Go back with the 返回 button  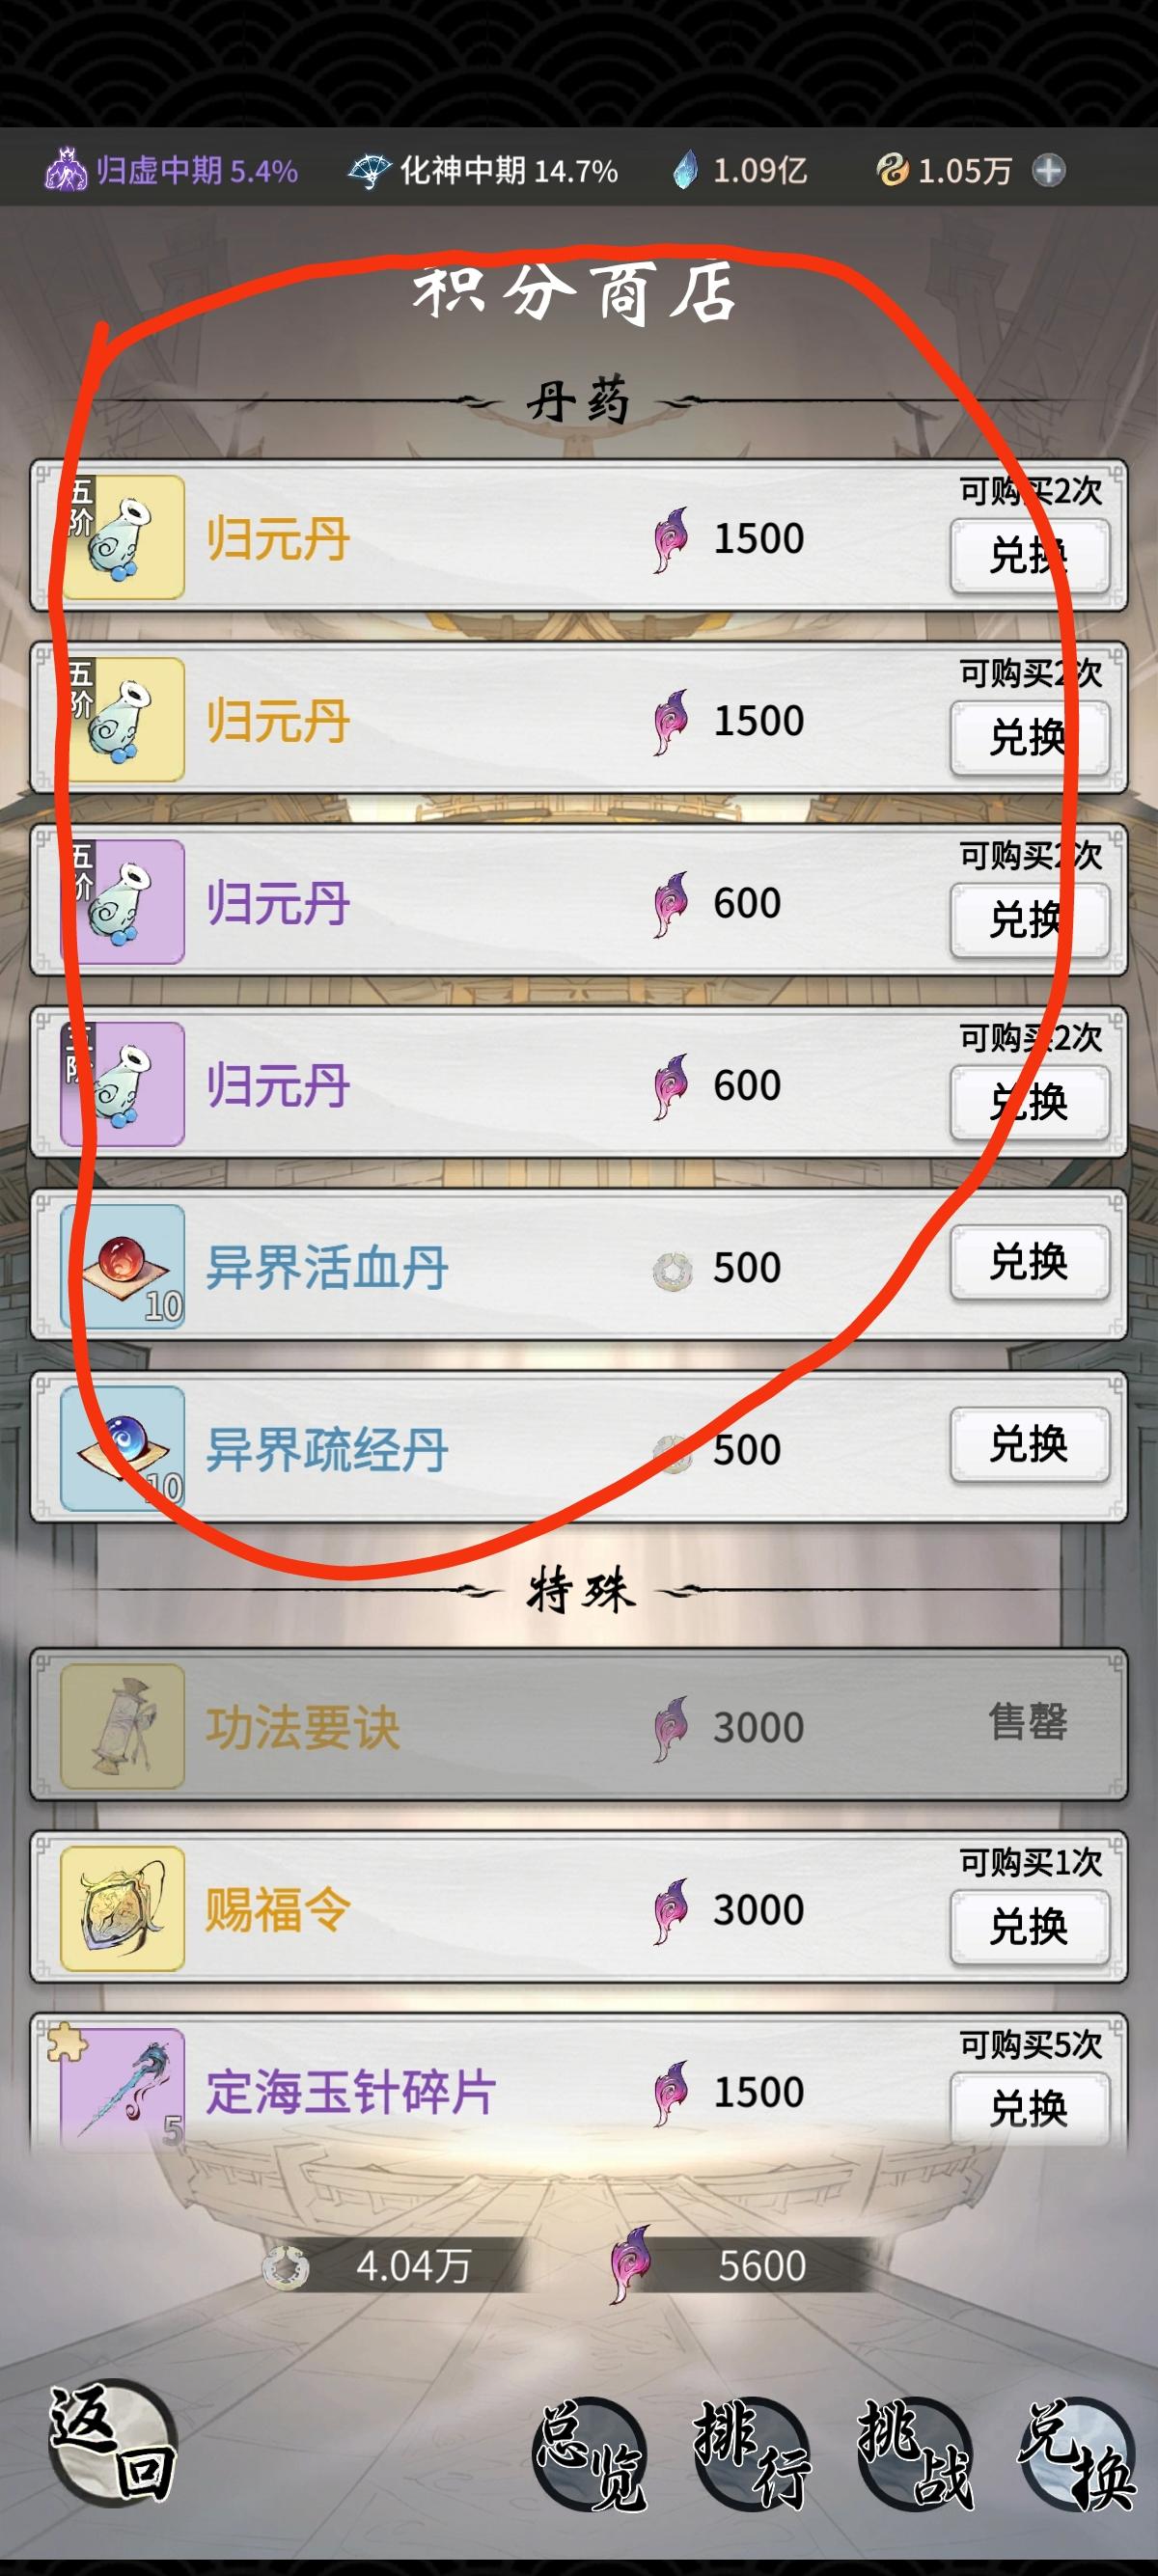(x=112, y=2441)
